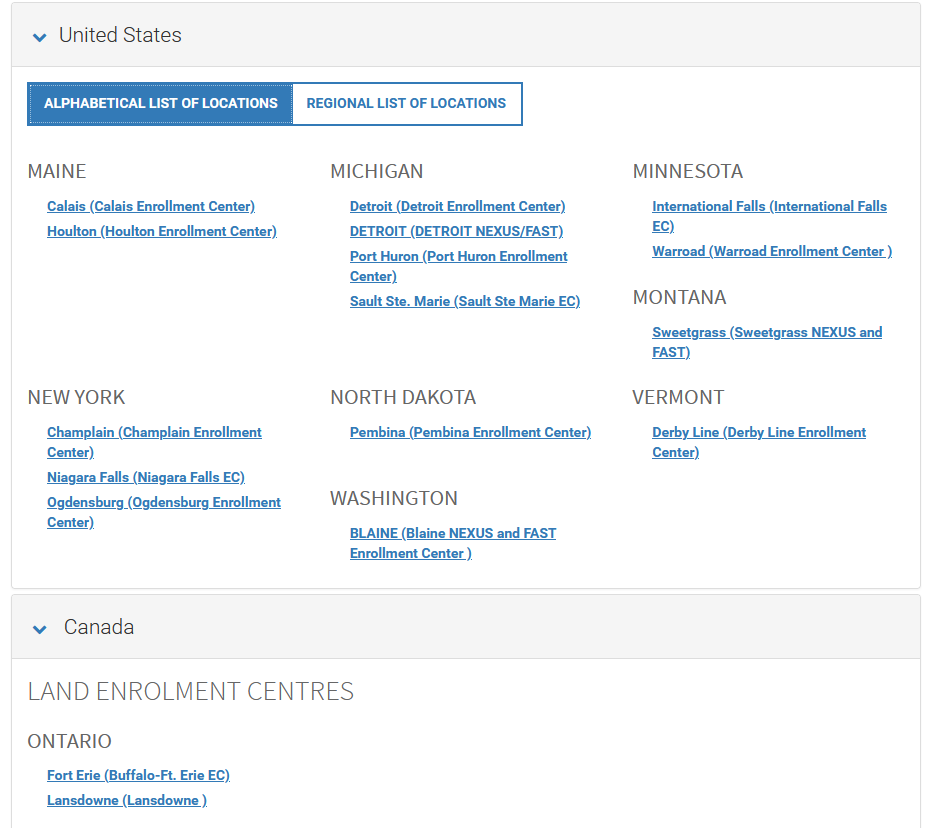The height and width of the screenshot is (828, 928).
Task: Click Warroad Enrollment Center link
Action: (x=771, y=252)
